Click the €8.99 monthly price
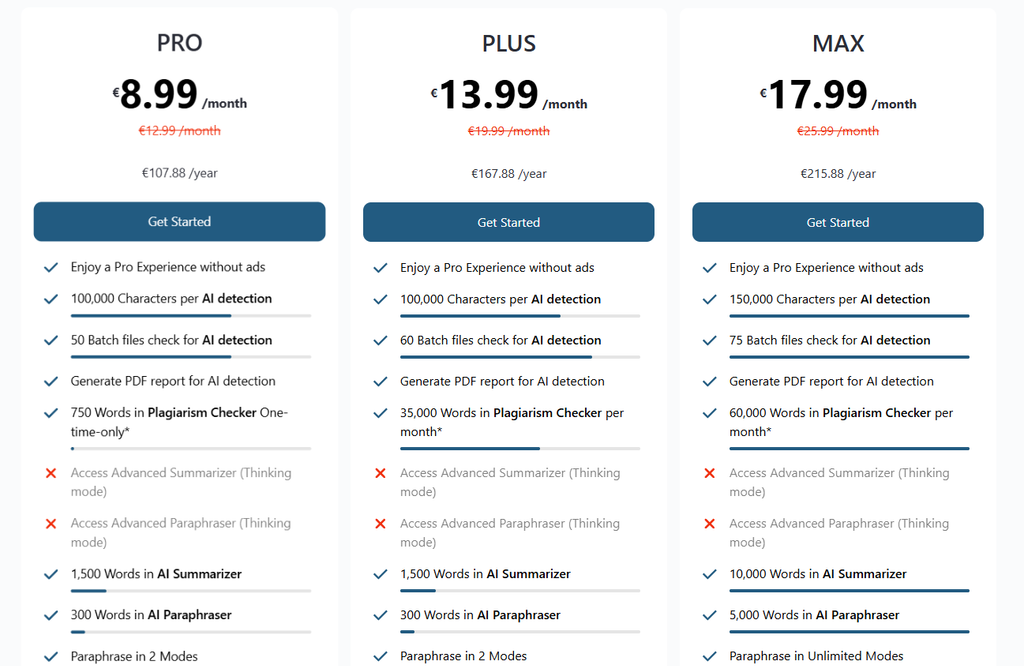This screenshot has height=666, width=1024. pos(180,94)
